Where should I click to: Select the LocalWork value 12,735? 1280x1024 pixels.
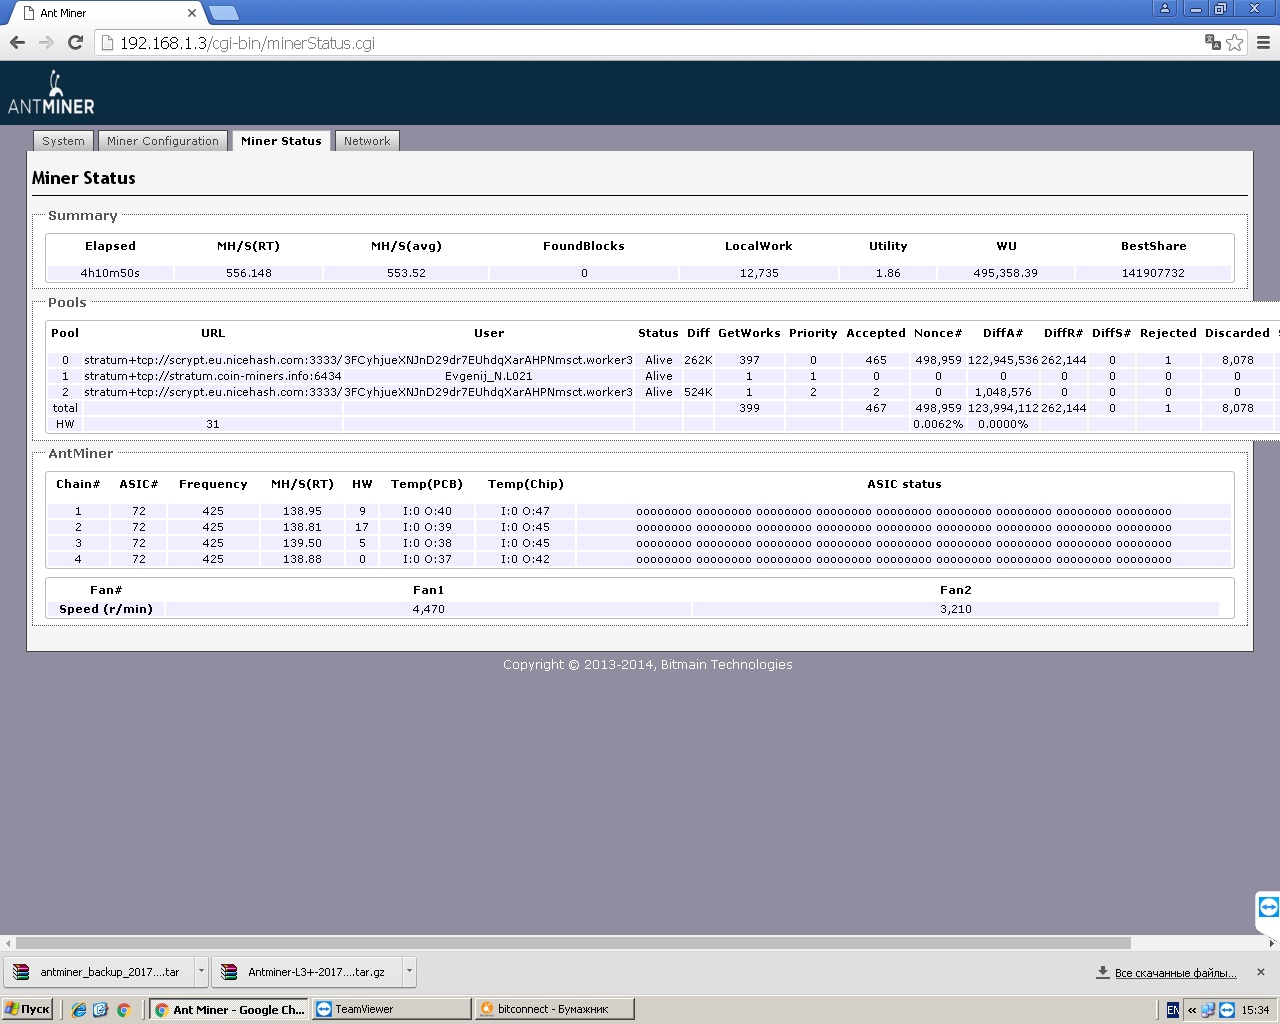point(759,273)
